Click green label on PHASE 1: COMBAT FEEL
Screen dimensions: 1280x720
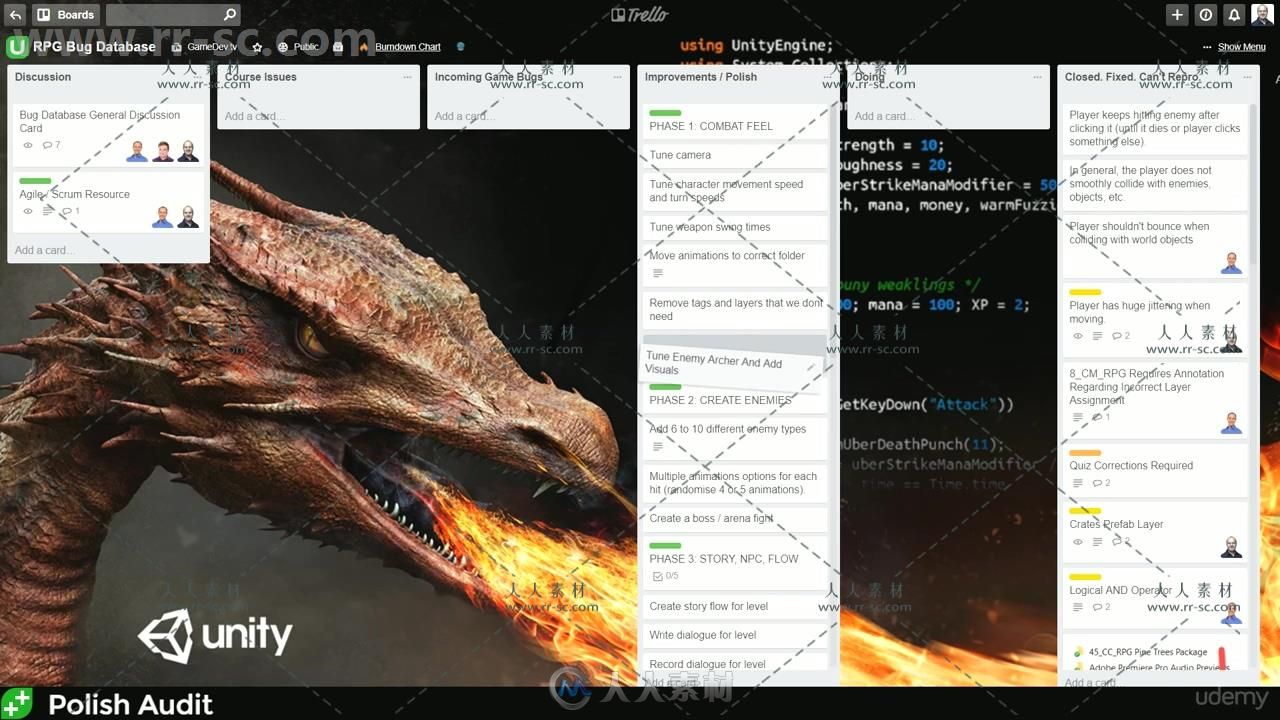tap(665, 113)
